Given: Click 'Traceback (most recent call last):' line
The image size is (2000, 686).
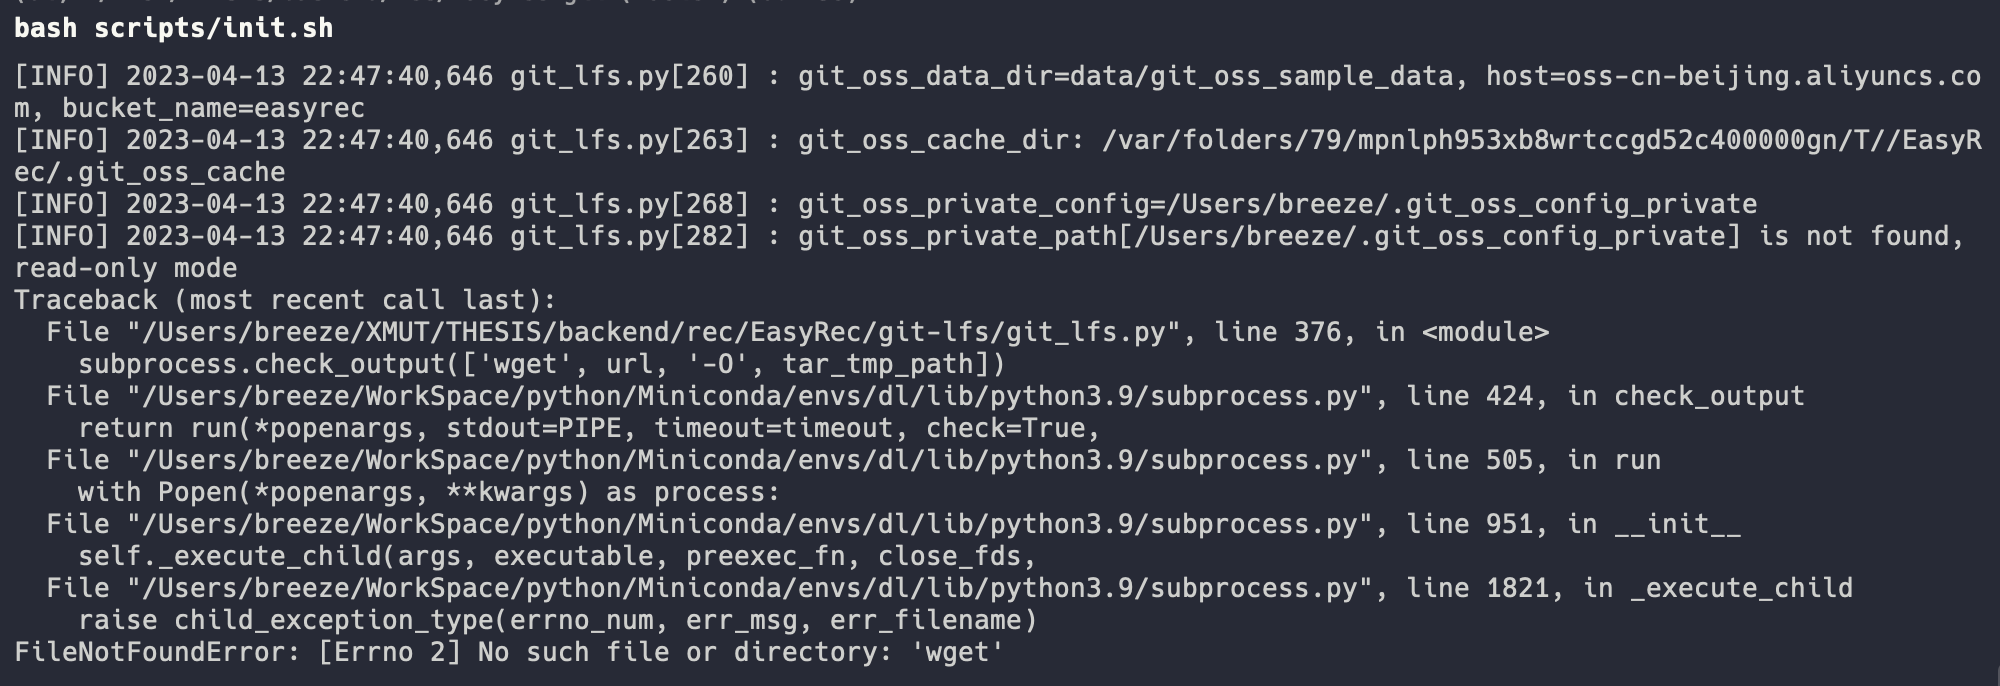Looking at the screenshot, I should coord(285,300).
